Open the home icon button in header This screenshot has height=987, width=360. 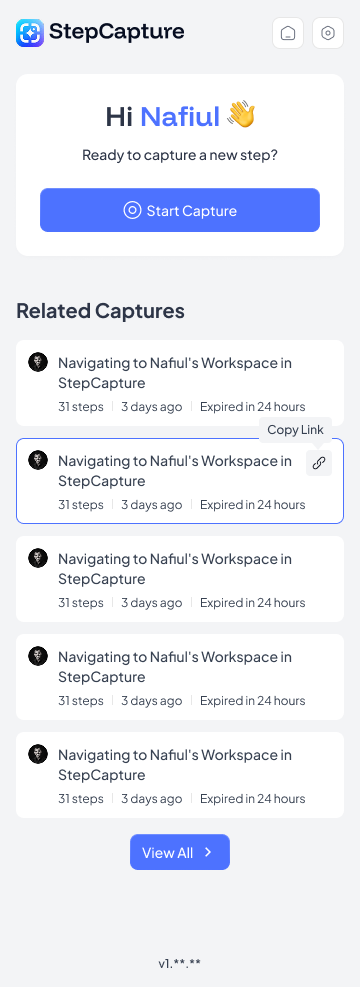[x=288, y=33]
